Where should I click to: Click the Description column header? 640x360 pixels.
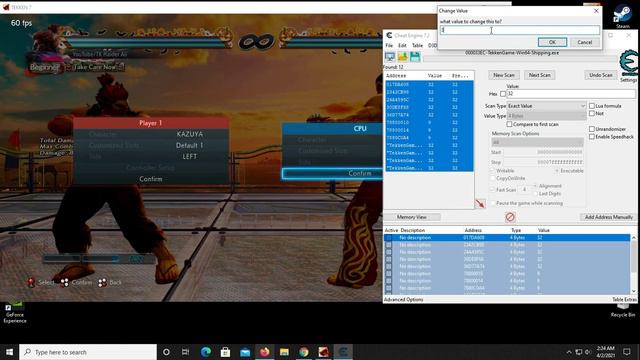413,230
